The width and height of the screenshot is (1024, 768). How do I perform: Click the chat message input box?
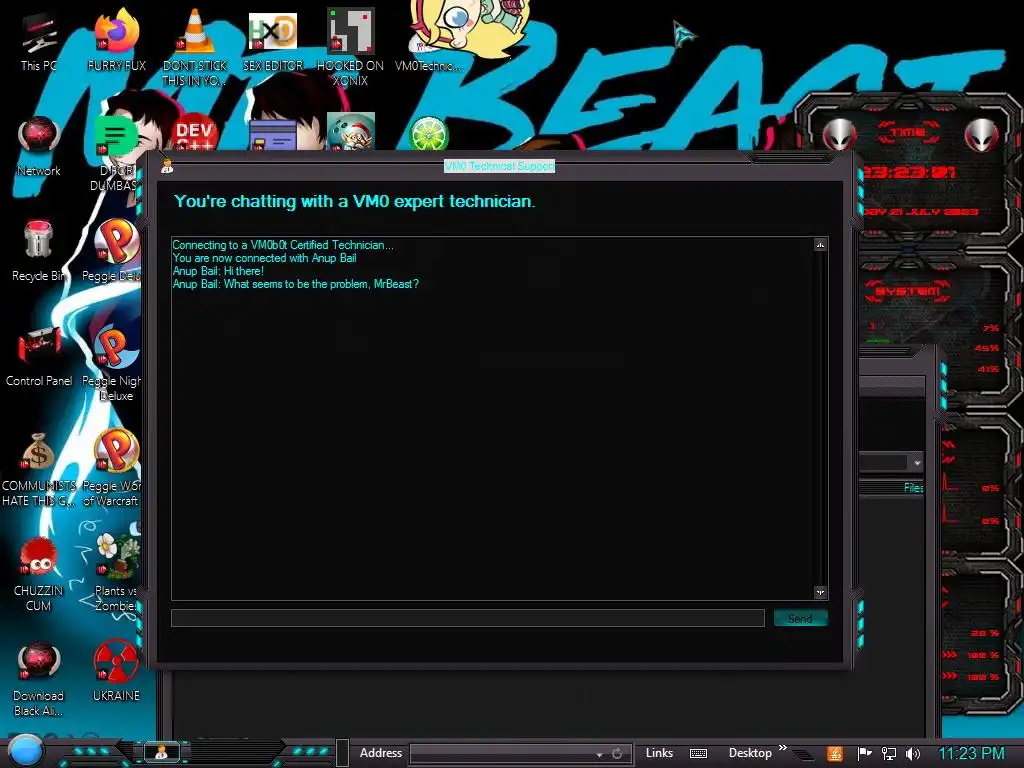click(x=468, y=618)
